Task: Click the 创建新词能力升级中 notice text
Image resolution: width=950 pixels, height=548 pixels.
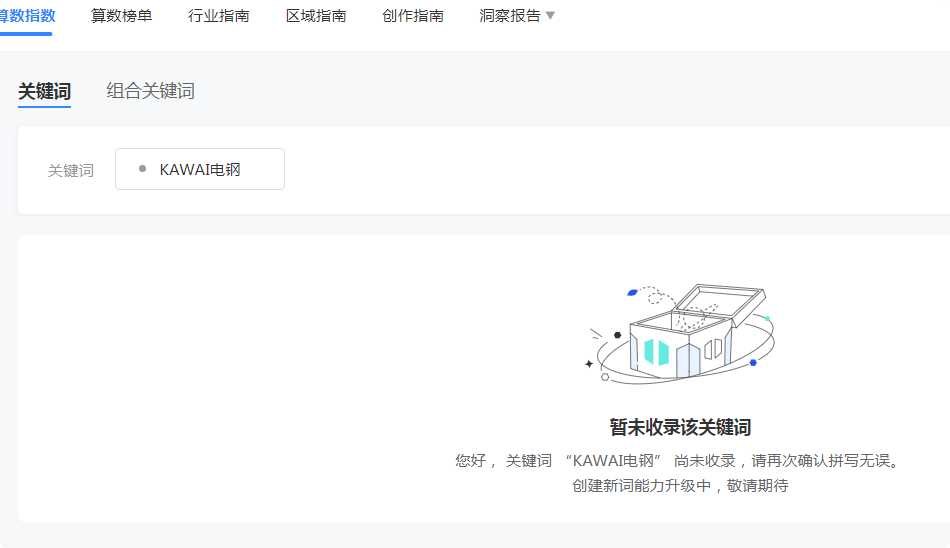Action: coord(680,486)
